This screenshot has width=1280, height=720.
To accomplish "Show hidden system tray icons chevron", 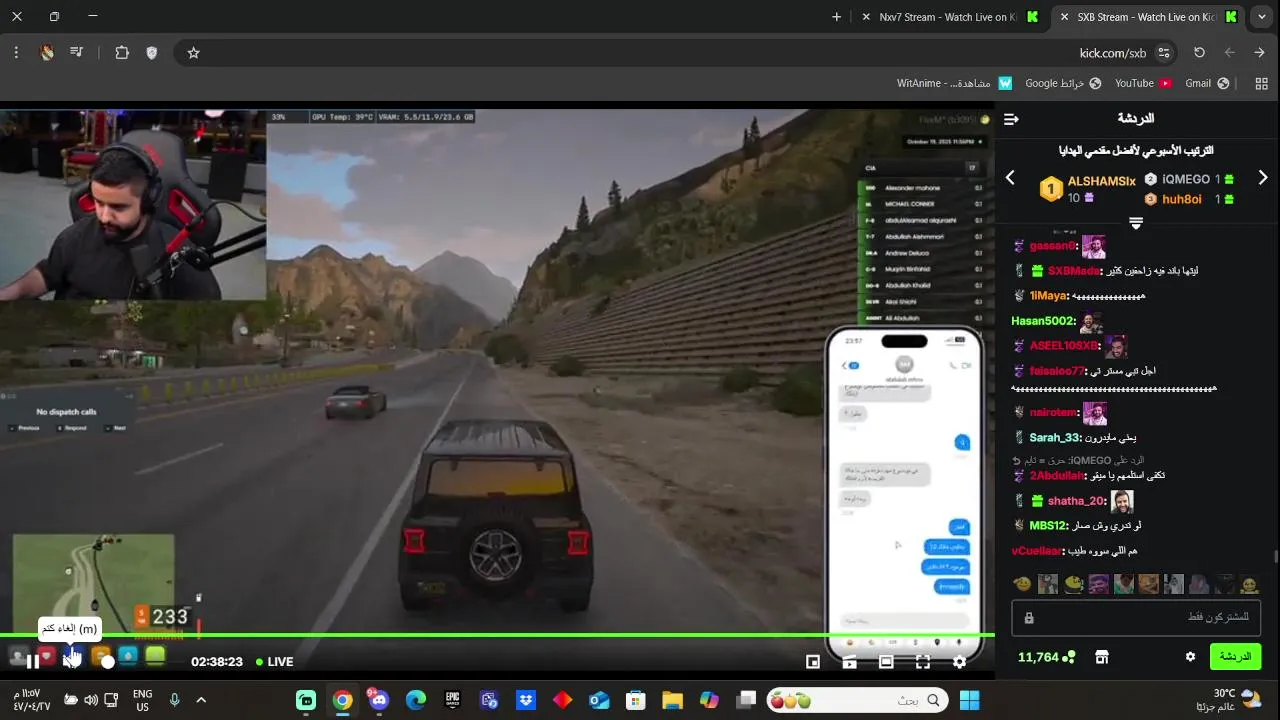I will [x=201, y=700].
